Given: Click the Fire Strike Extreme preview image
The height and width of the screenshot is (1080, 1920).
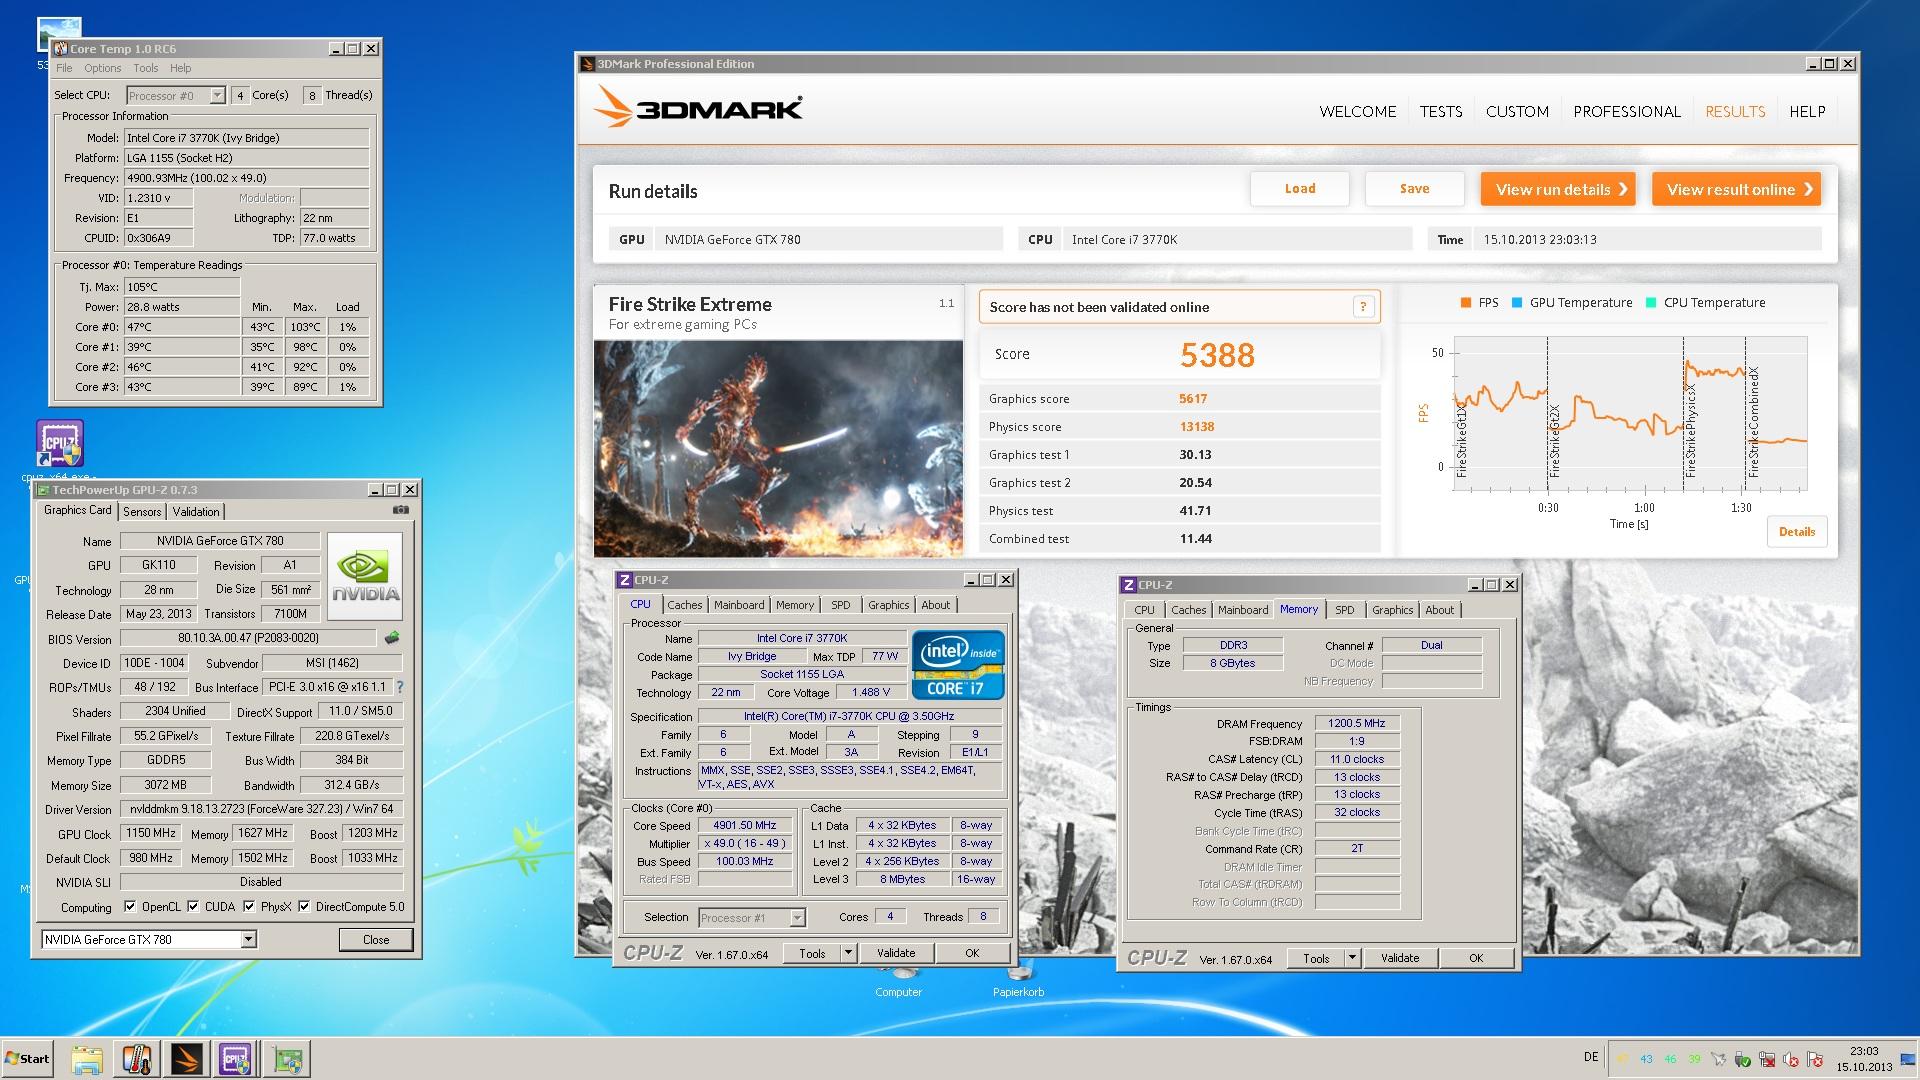Looking at the screenshot, I should (778, 448).
